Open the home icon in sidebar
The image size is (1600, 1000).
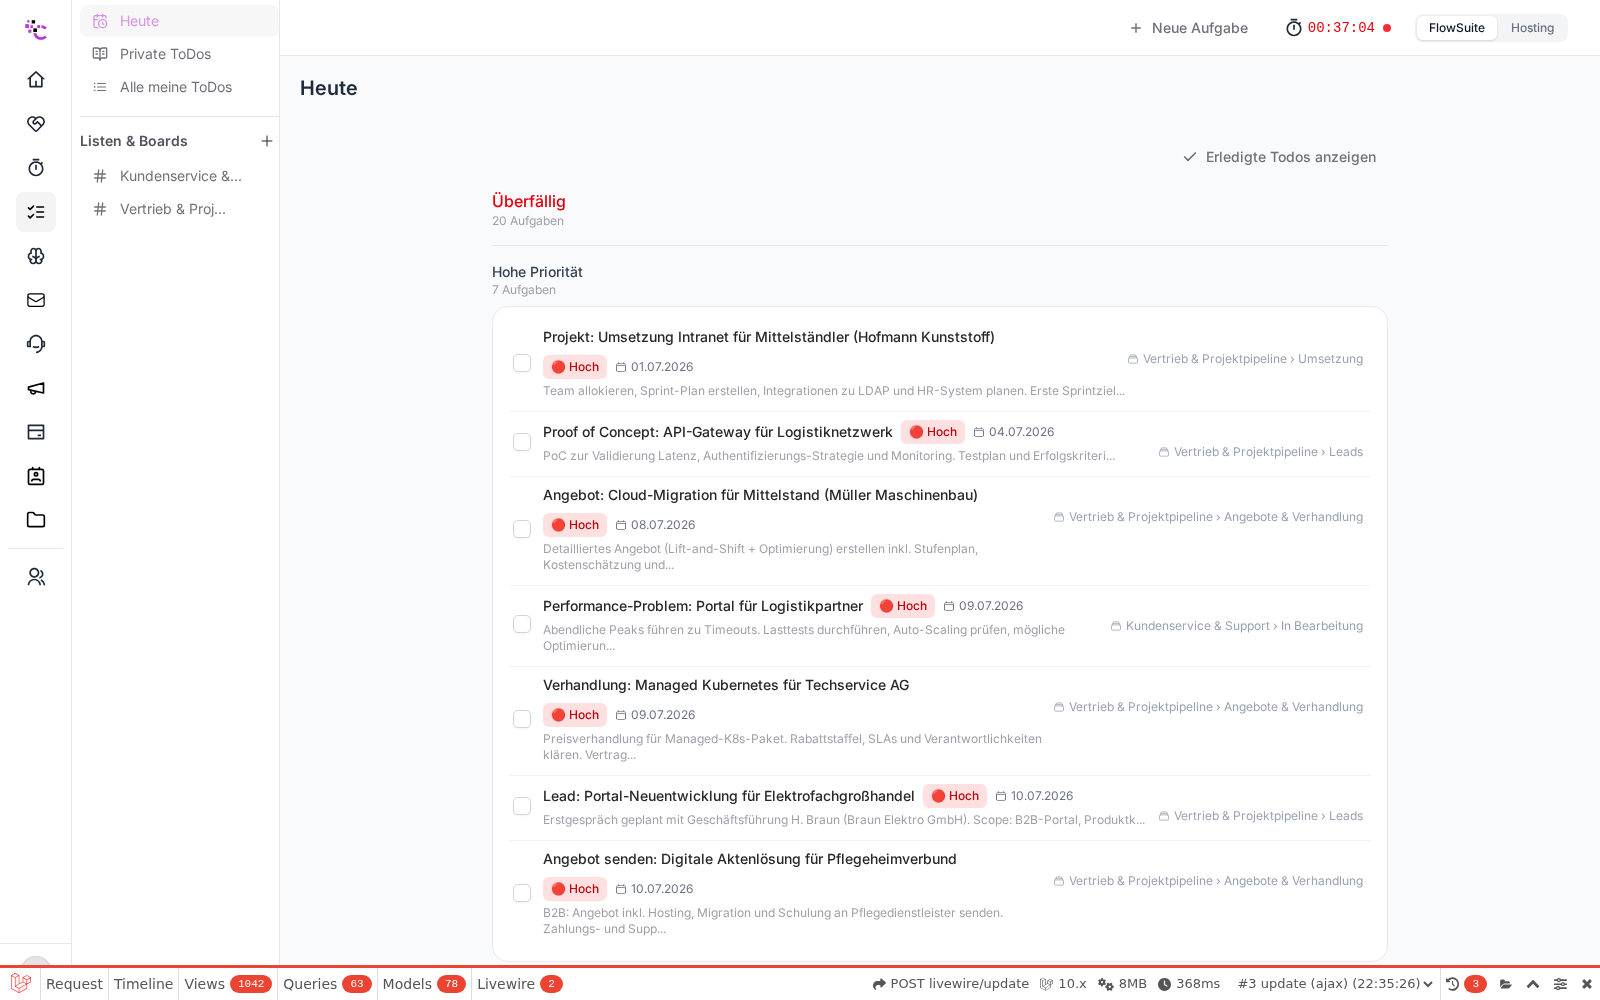[x=36, y=79]
